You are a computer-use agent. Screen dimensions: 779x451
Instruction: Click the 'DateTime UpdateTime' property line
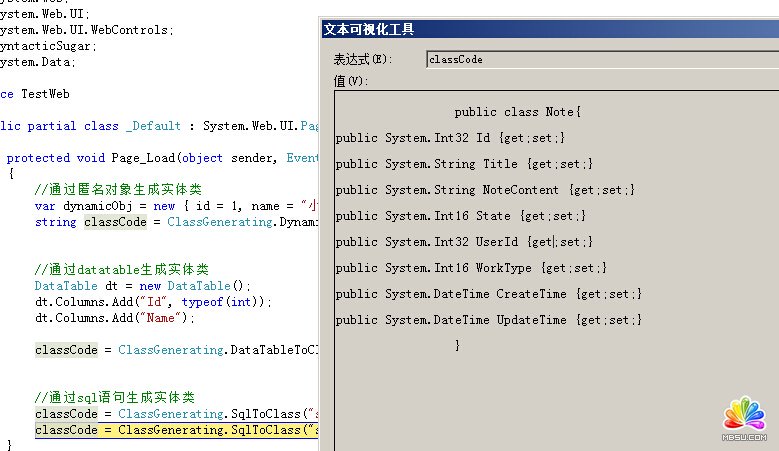(488, 320)
